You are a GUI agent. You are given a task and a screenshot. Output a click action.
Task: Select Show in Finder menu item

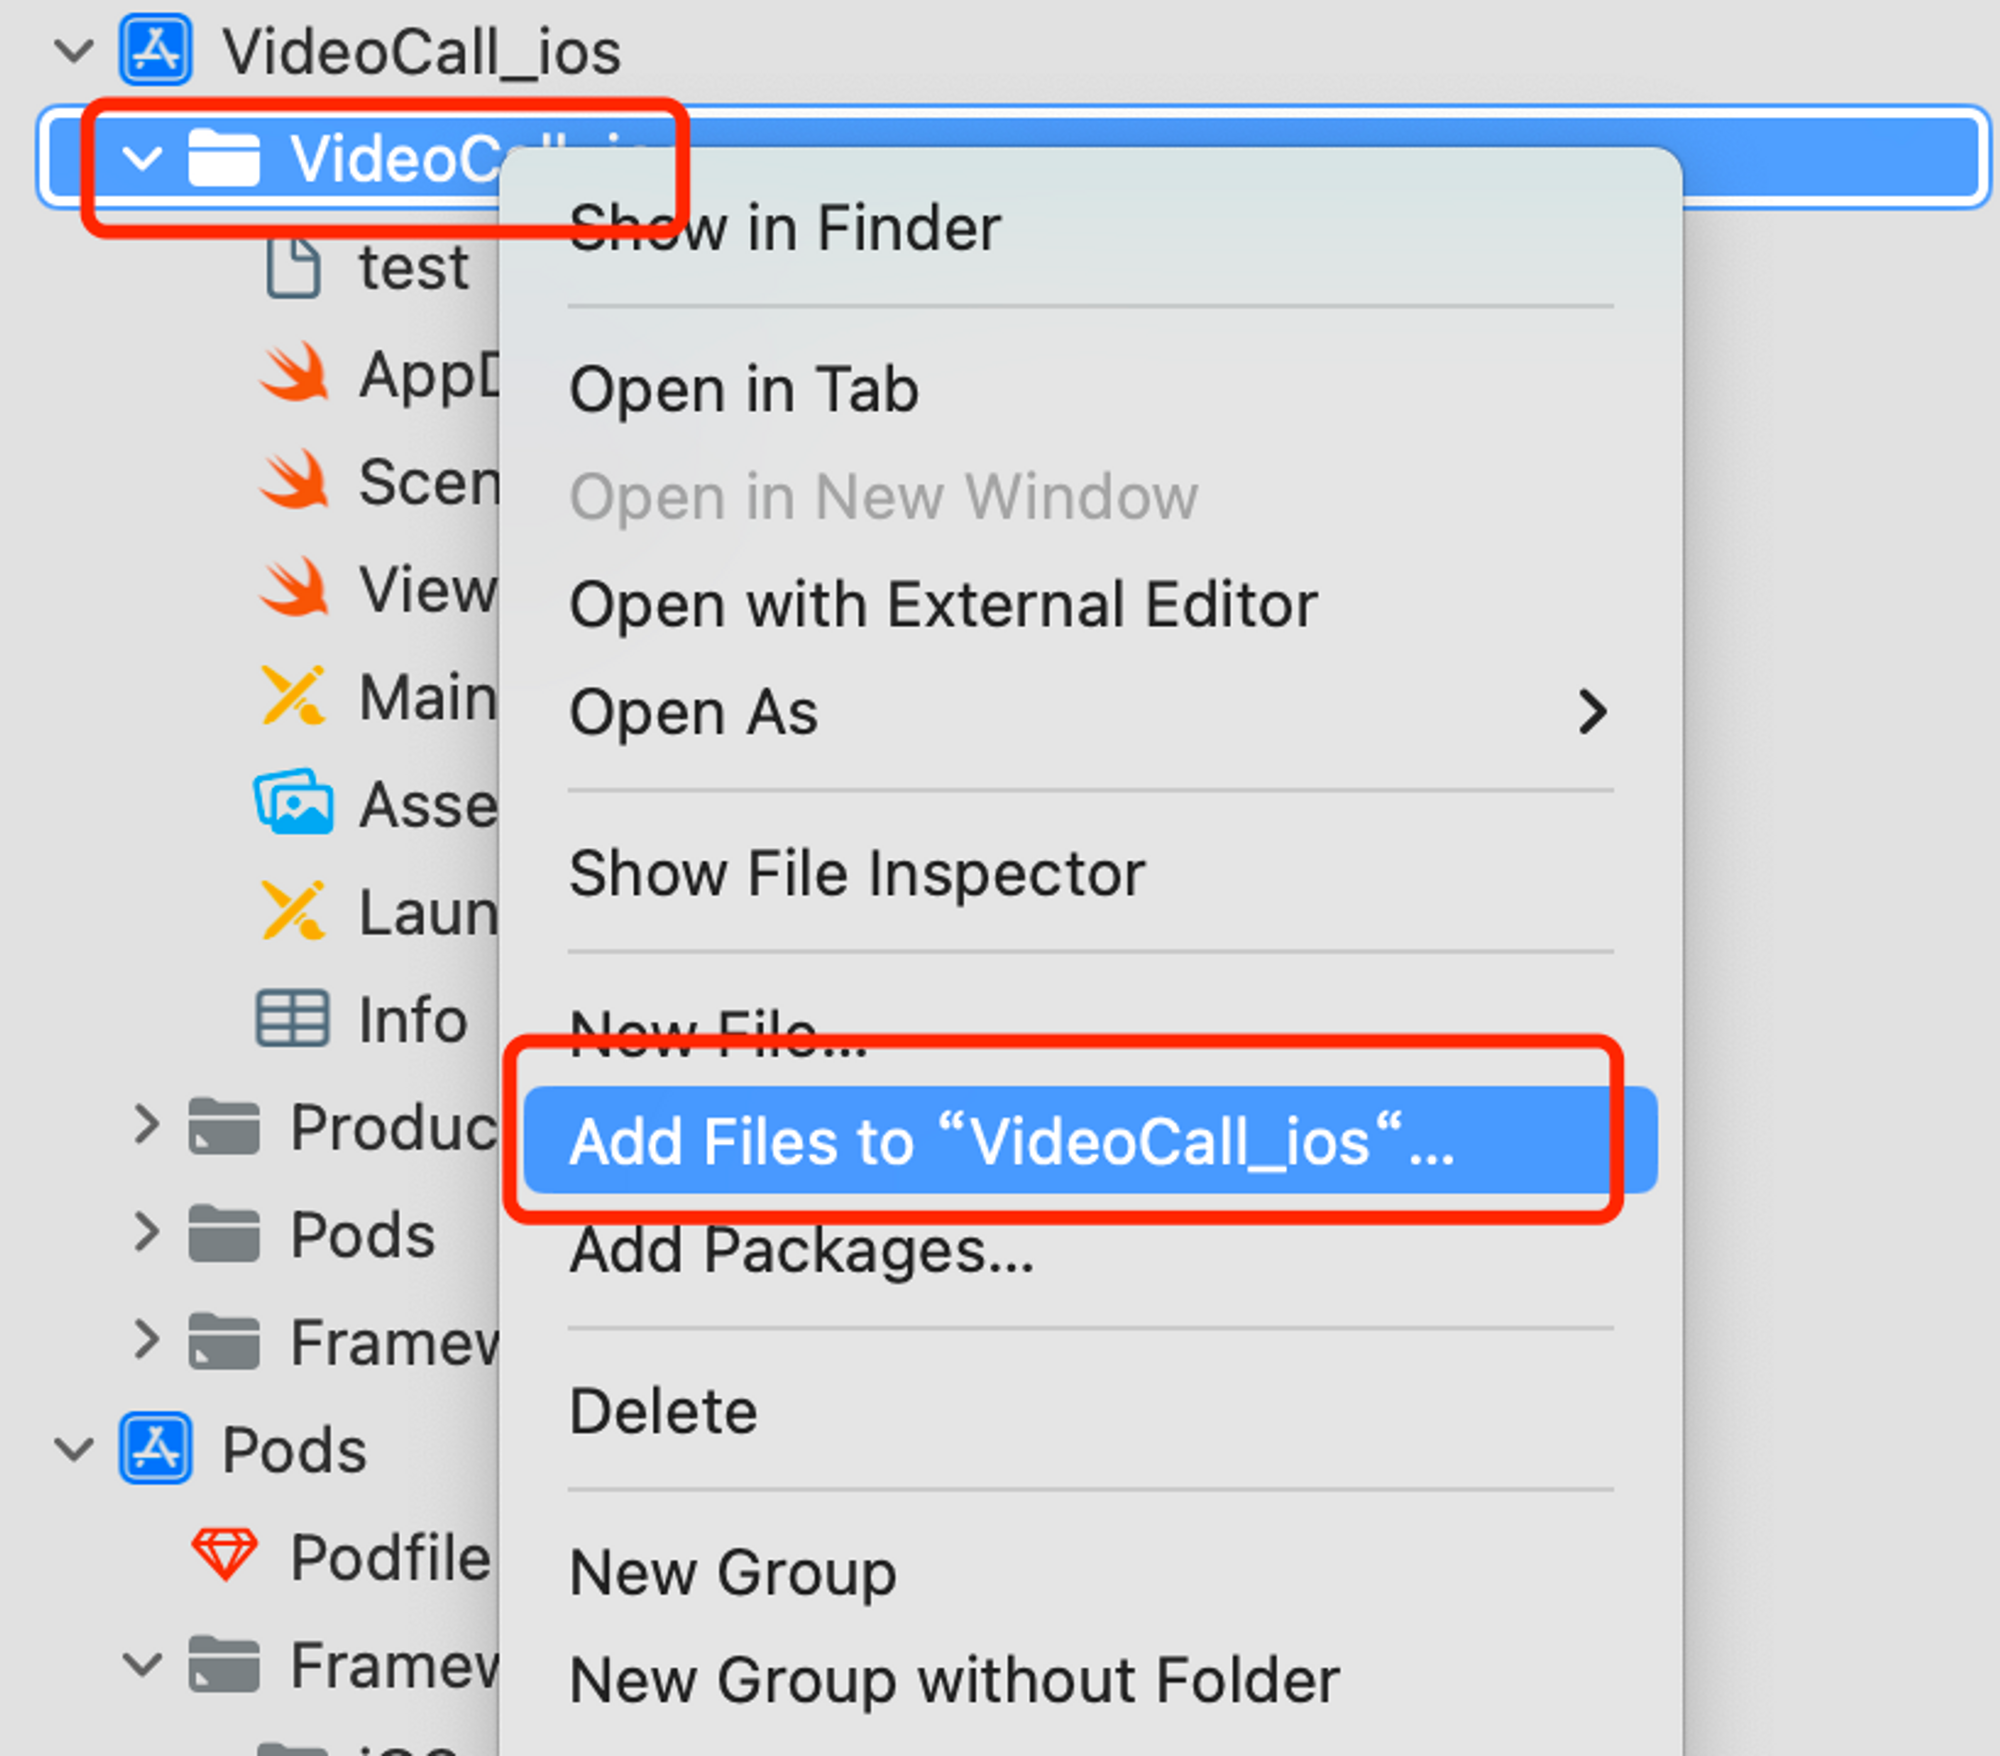click(x=785, y=228)
